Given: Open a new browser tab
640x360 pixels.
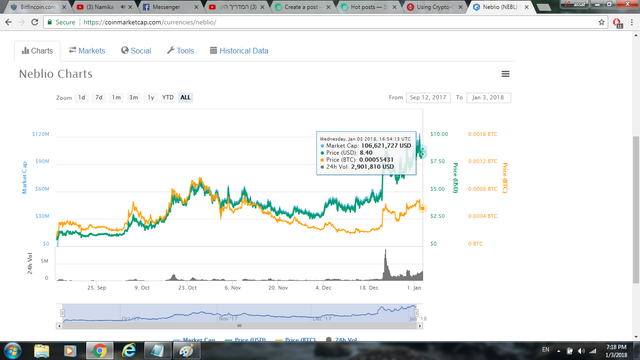Looking at the screenshot, I should pyautogui.click(x=543, y=7).
